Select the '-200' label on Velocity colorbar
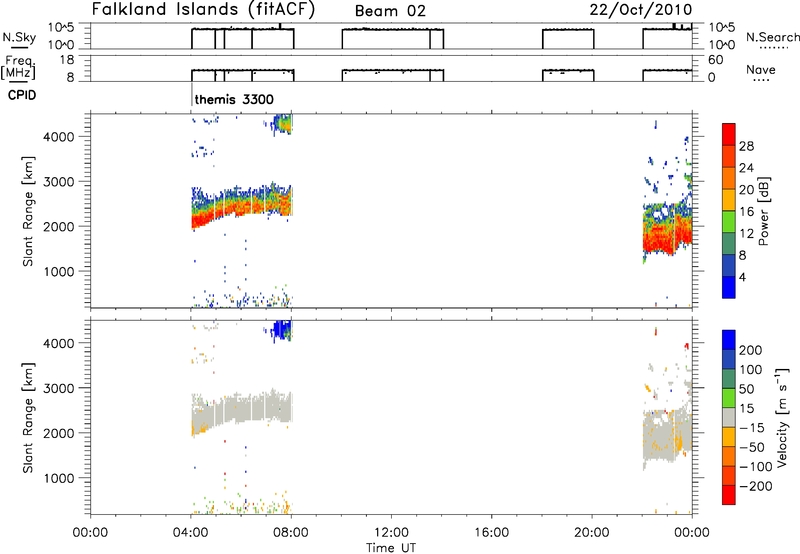 pyautogui.click(x=756, y=486)
